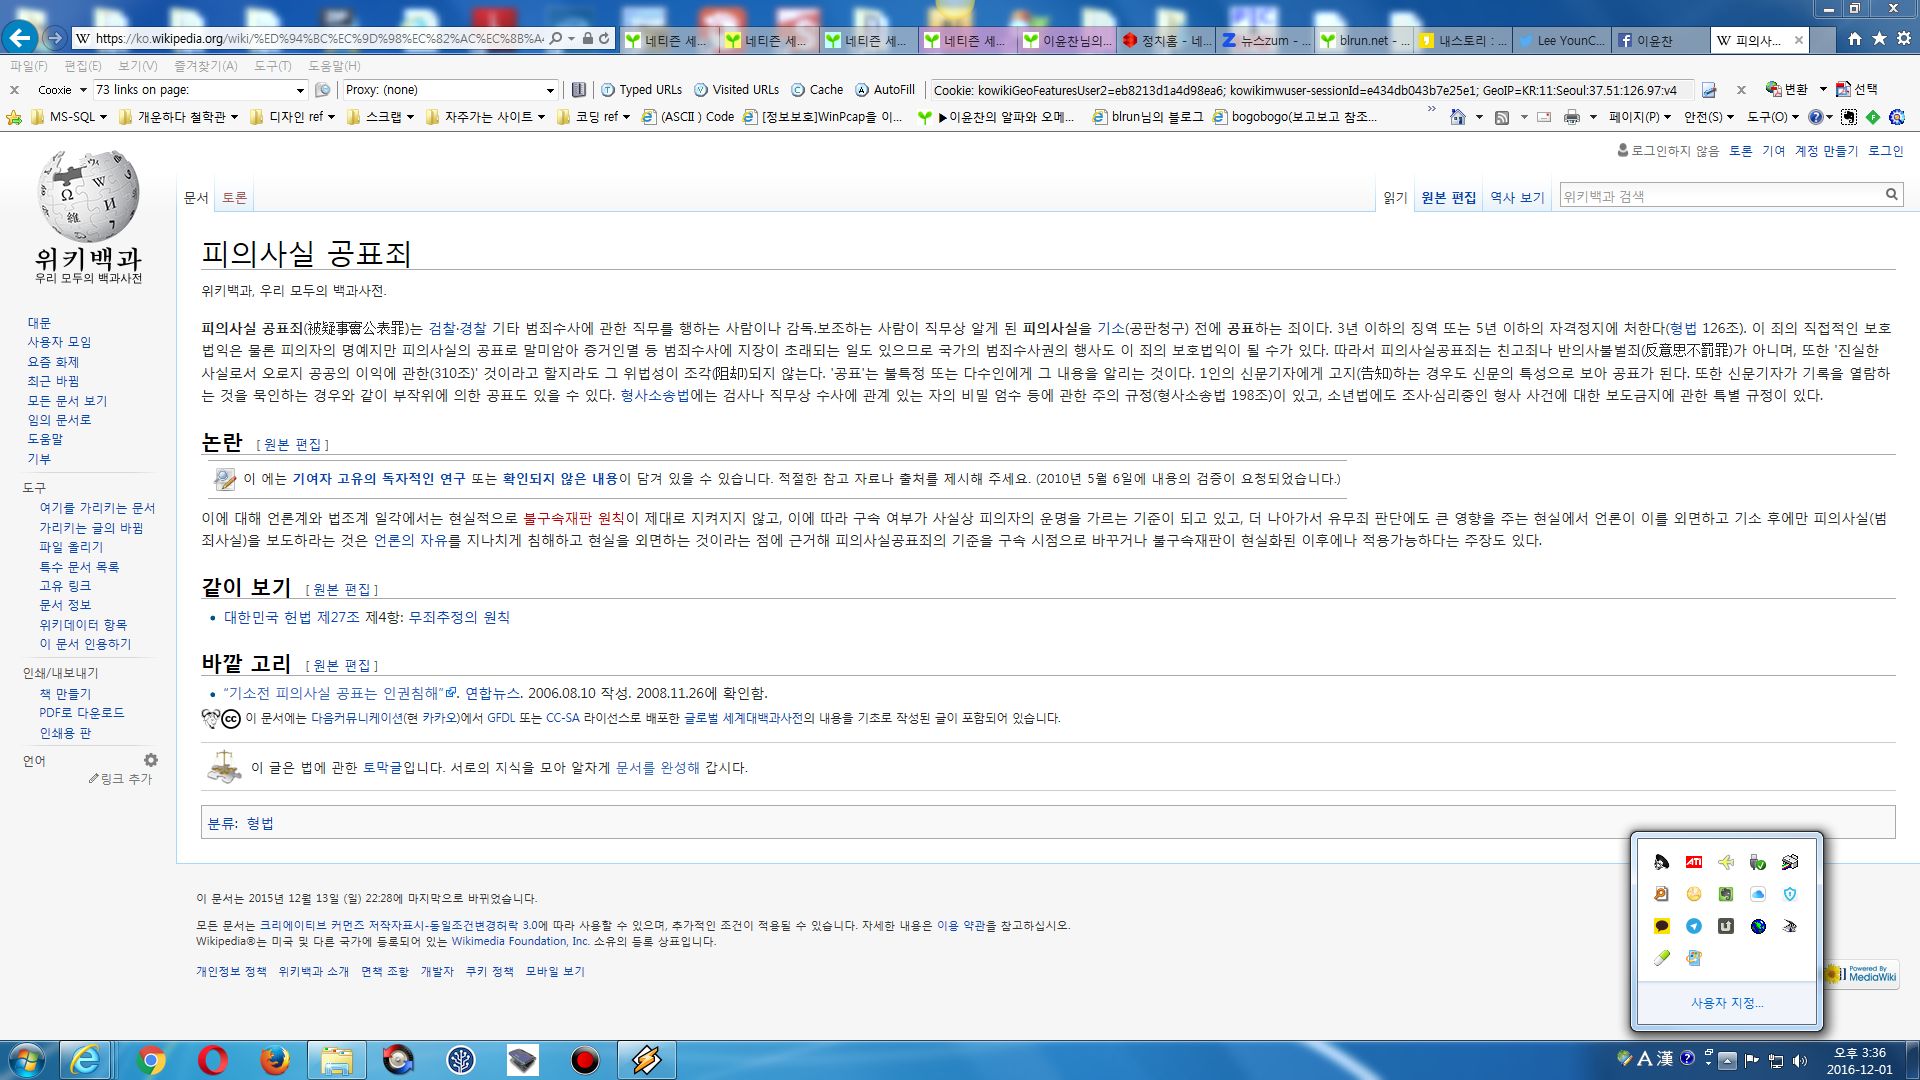
Task: Click the Wikipedia search magnifier icon
Action: pos(1891,195)
